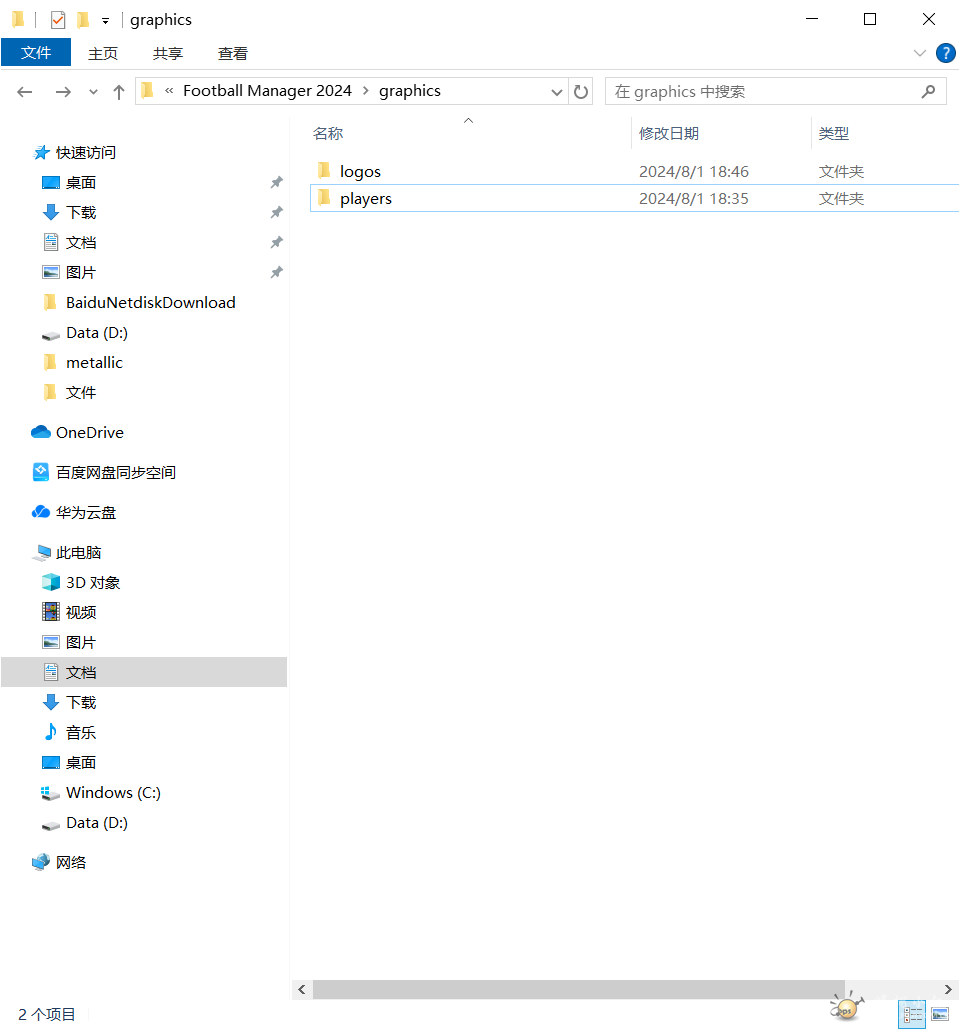The height and width of the screenshot is (1030, 960).
Task: Open 3D 对象 under This PC
Action: pyautogui.click(x=93, y=583)
